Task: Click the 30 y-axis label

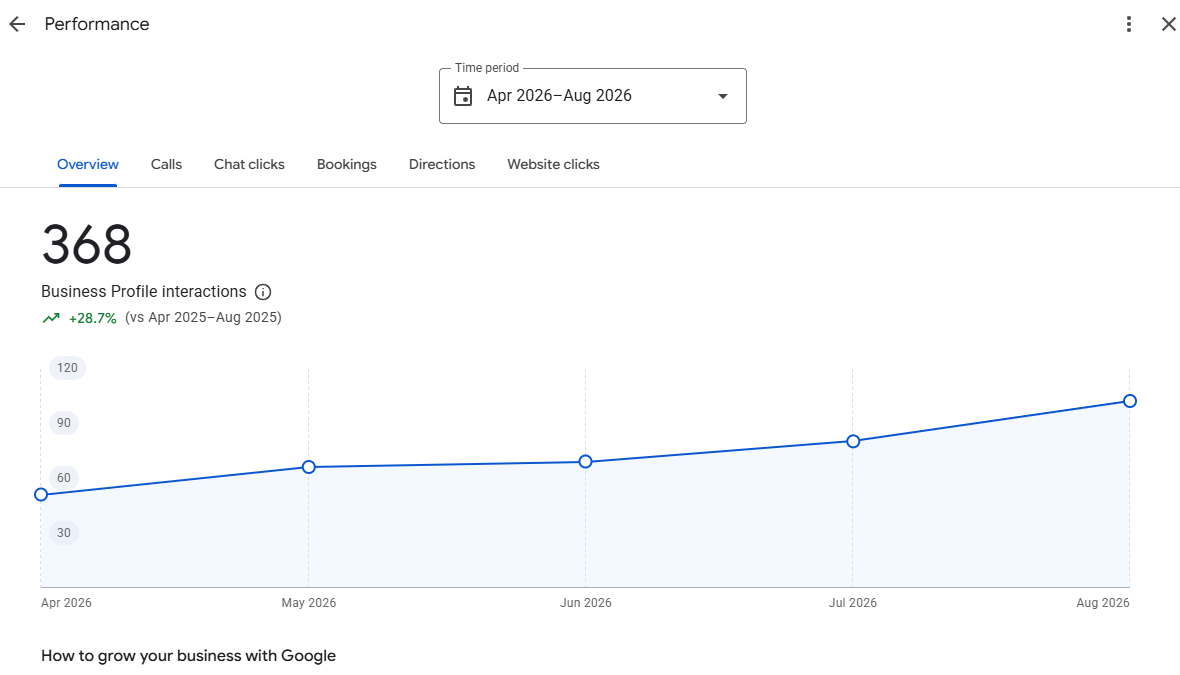Action: (x=64, y=533)
